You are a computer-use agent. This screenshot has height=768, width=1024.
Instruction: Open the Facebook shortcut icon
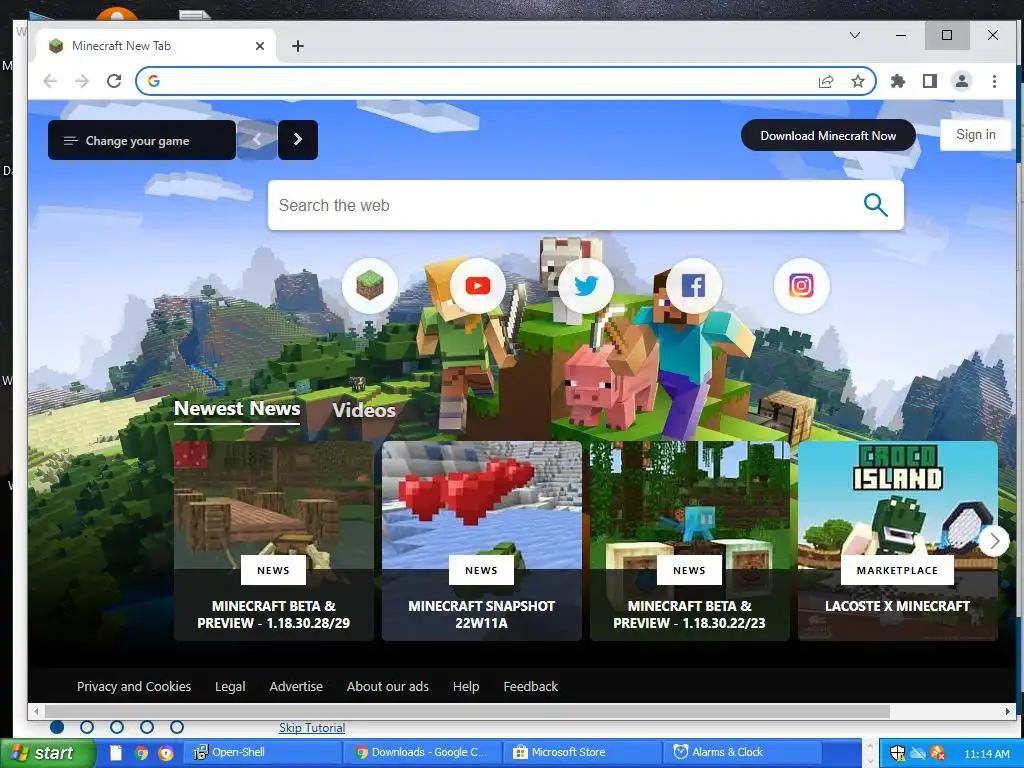pyautogui.click(x=694, y=285)
